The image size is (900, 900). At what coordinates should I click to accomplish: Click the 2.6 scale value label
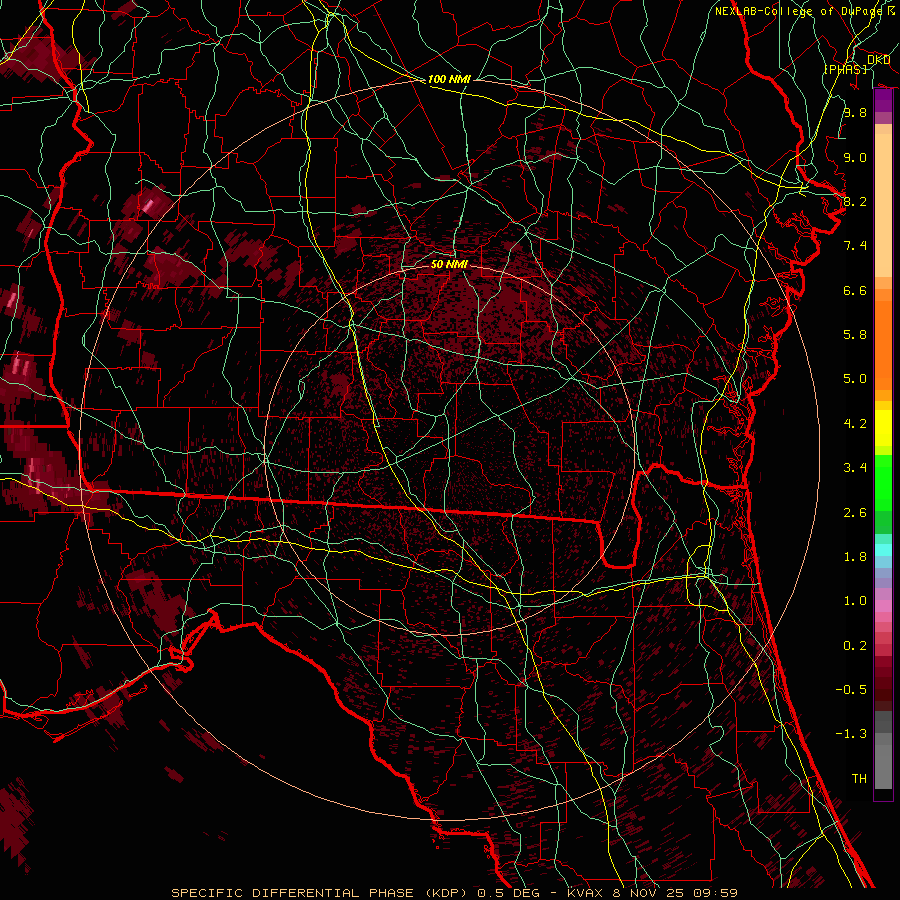click(854, 512)
